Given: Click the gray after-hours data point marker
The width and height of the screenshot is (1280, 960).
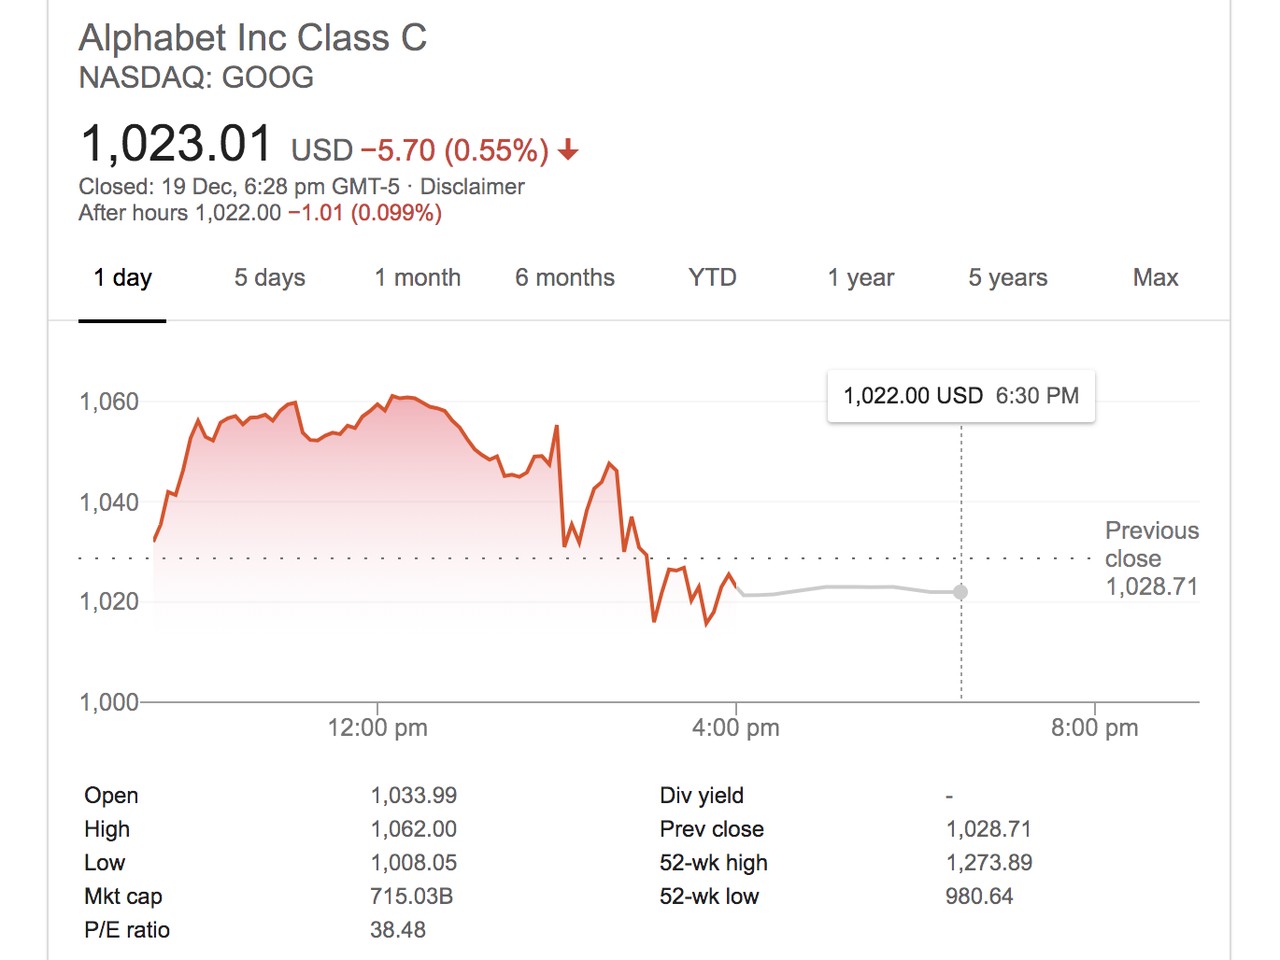Looking at the screenshot, I should tap(960, 592).
